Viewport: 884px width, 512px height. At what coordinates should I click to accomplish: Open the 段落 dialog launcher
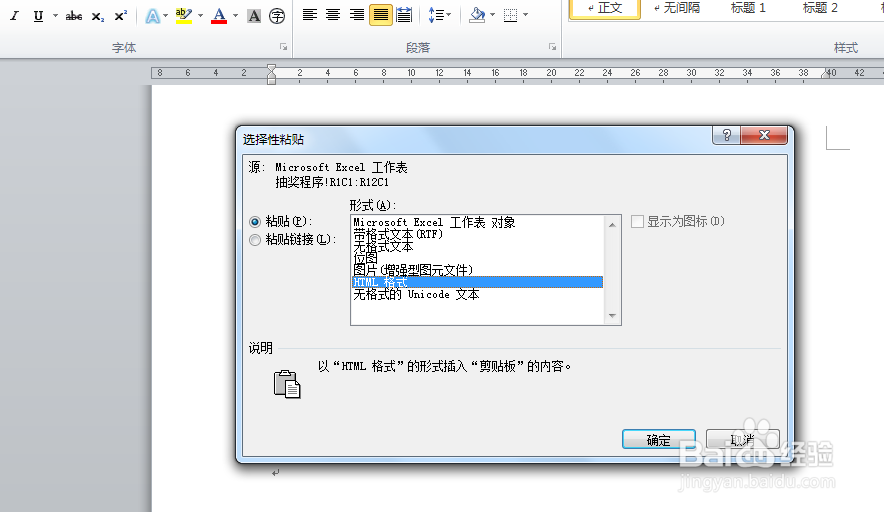[x=552, y=47]
